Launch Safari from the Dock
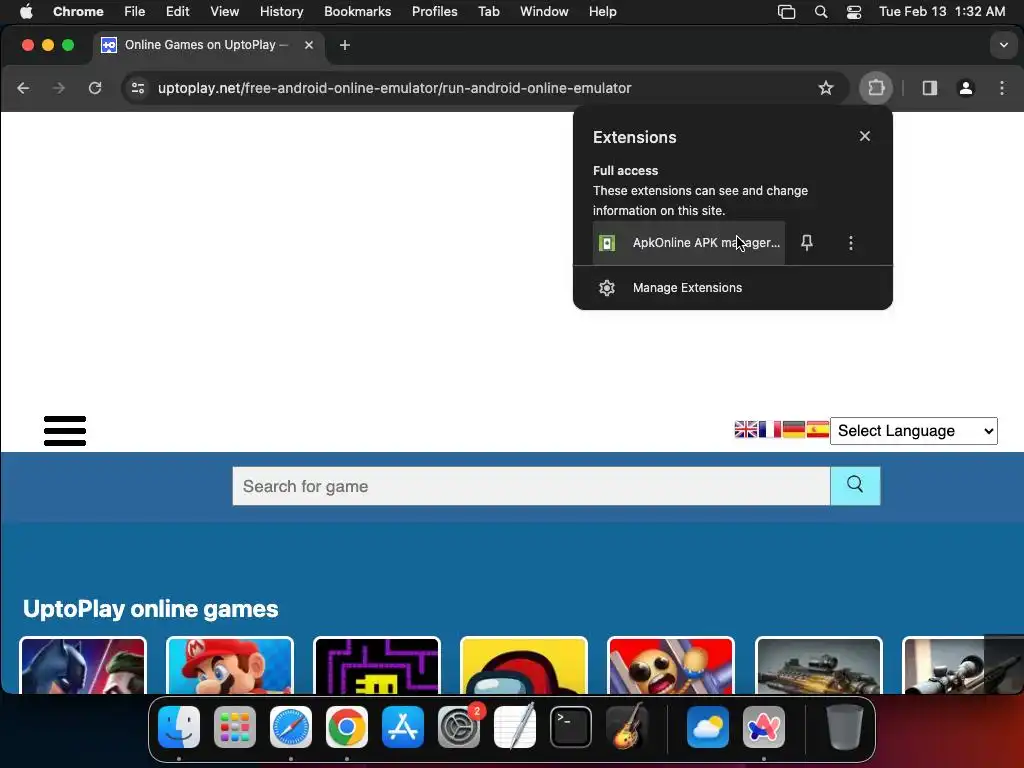Screen dimensions: 1024x768 [x=291, y=727]
